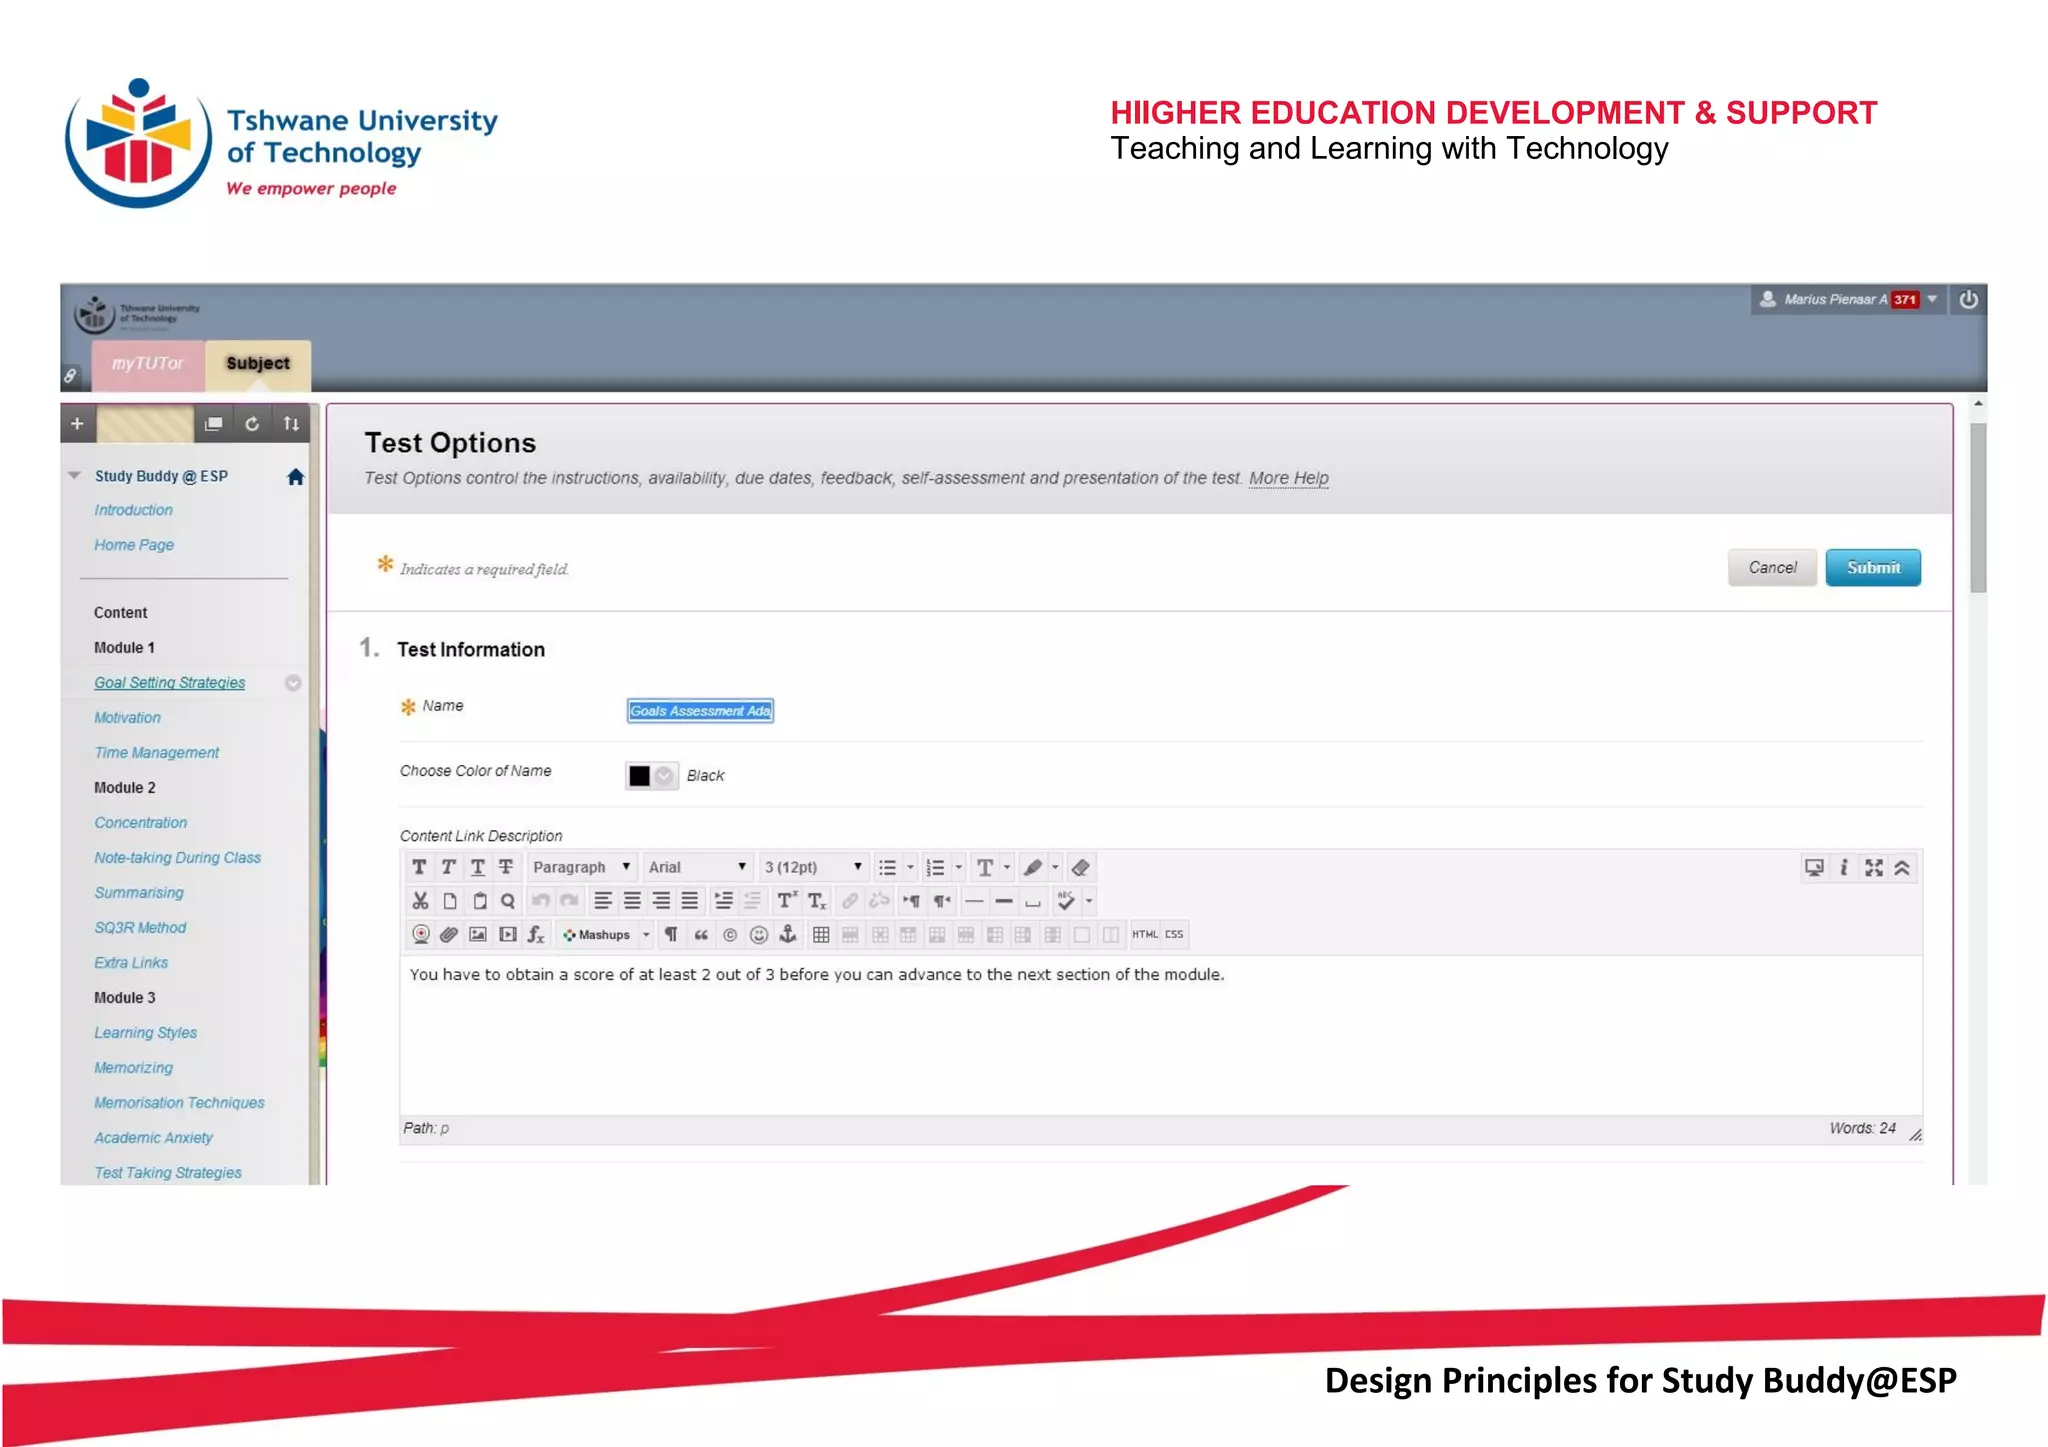Click the Submit button
The image size is (2048, 1447).
pyautogui.click(x=1873, y=568)
